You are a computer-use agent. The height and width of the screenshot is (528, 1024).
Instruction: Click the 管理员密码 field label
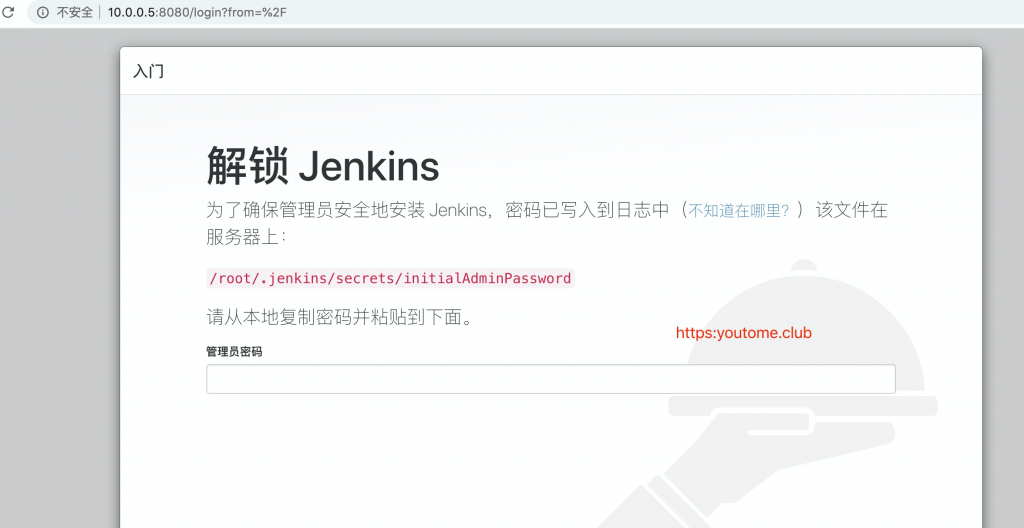click(x=234, y=352)
